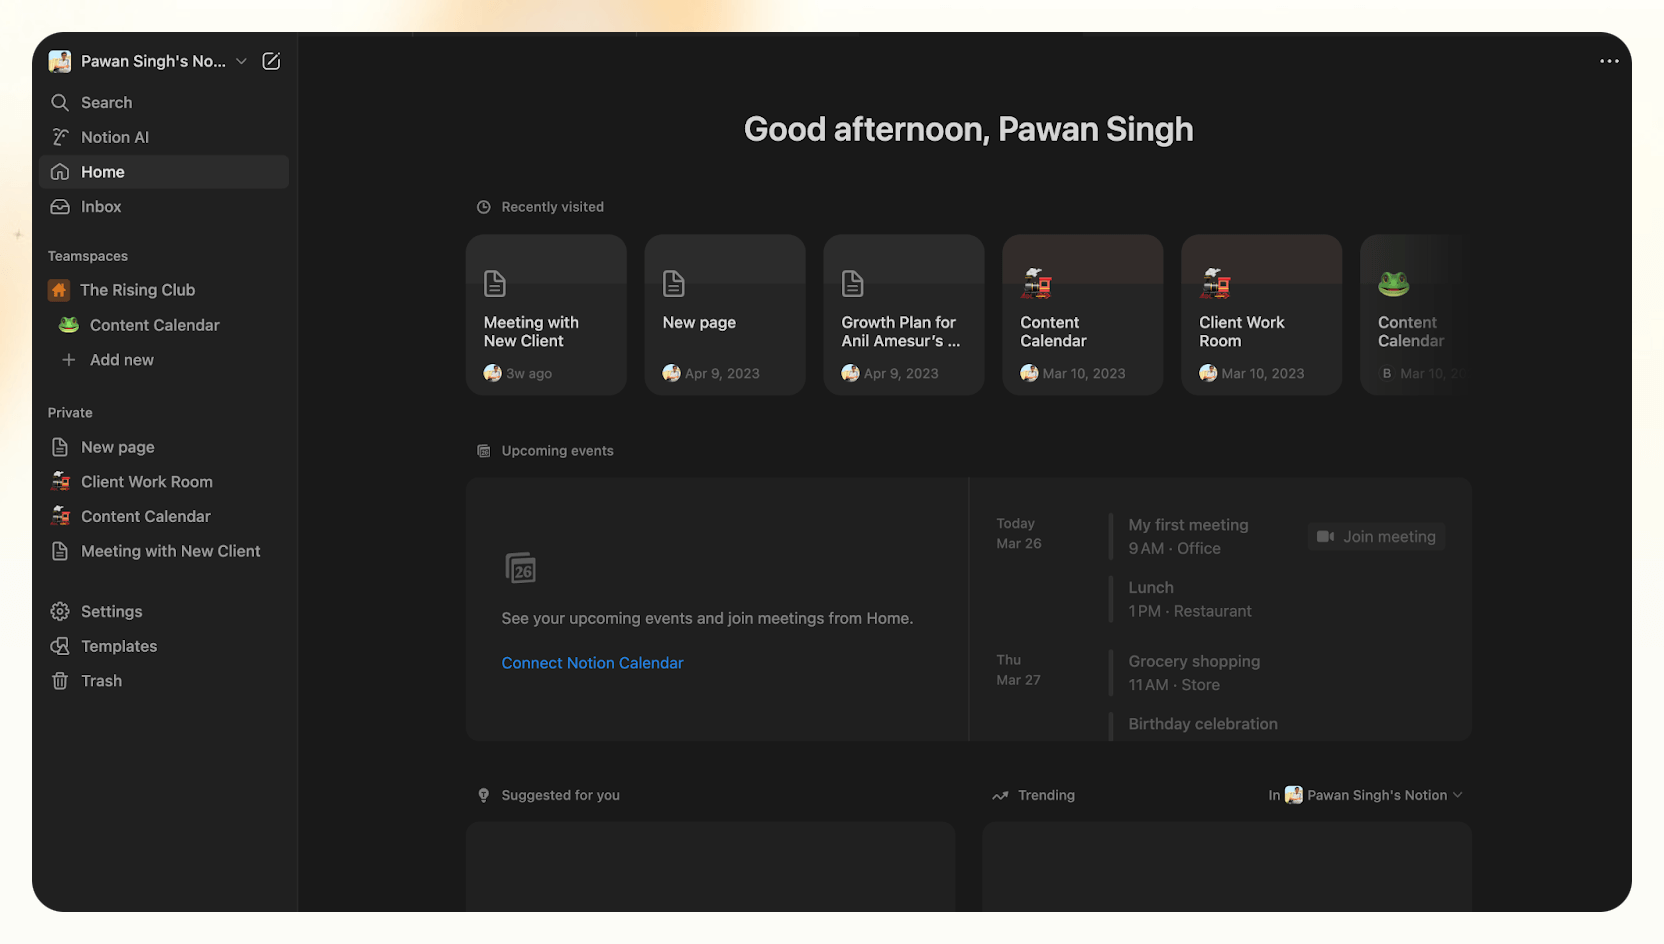This screenshot has height=944, width=1664.
Task: Open Client Work Room recent card
Action: point(1262,315)
